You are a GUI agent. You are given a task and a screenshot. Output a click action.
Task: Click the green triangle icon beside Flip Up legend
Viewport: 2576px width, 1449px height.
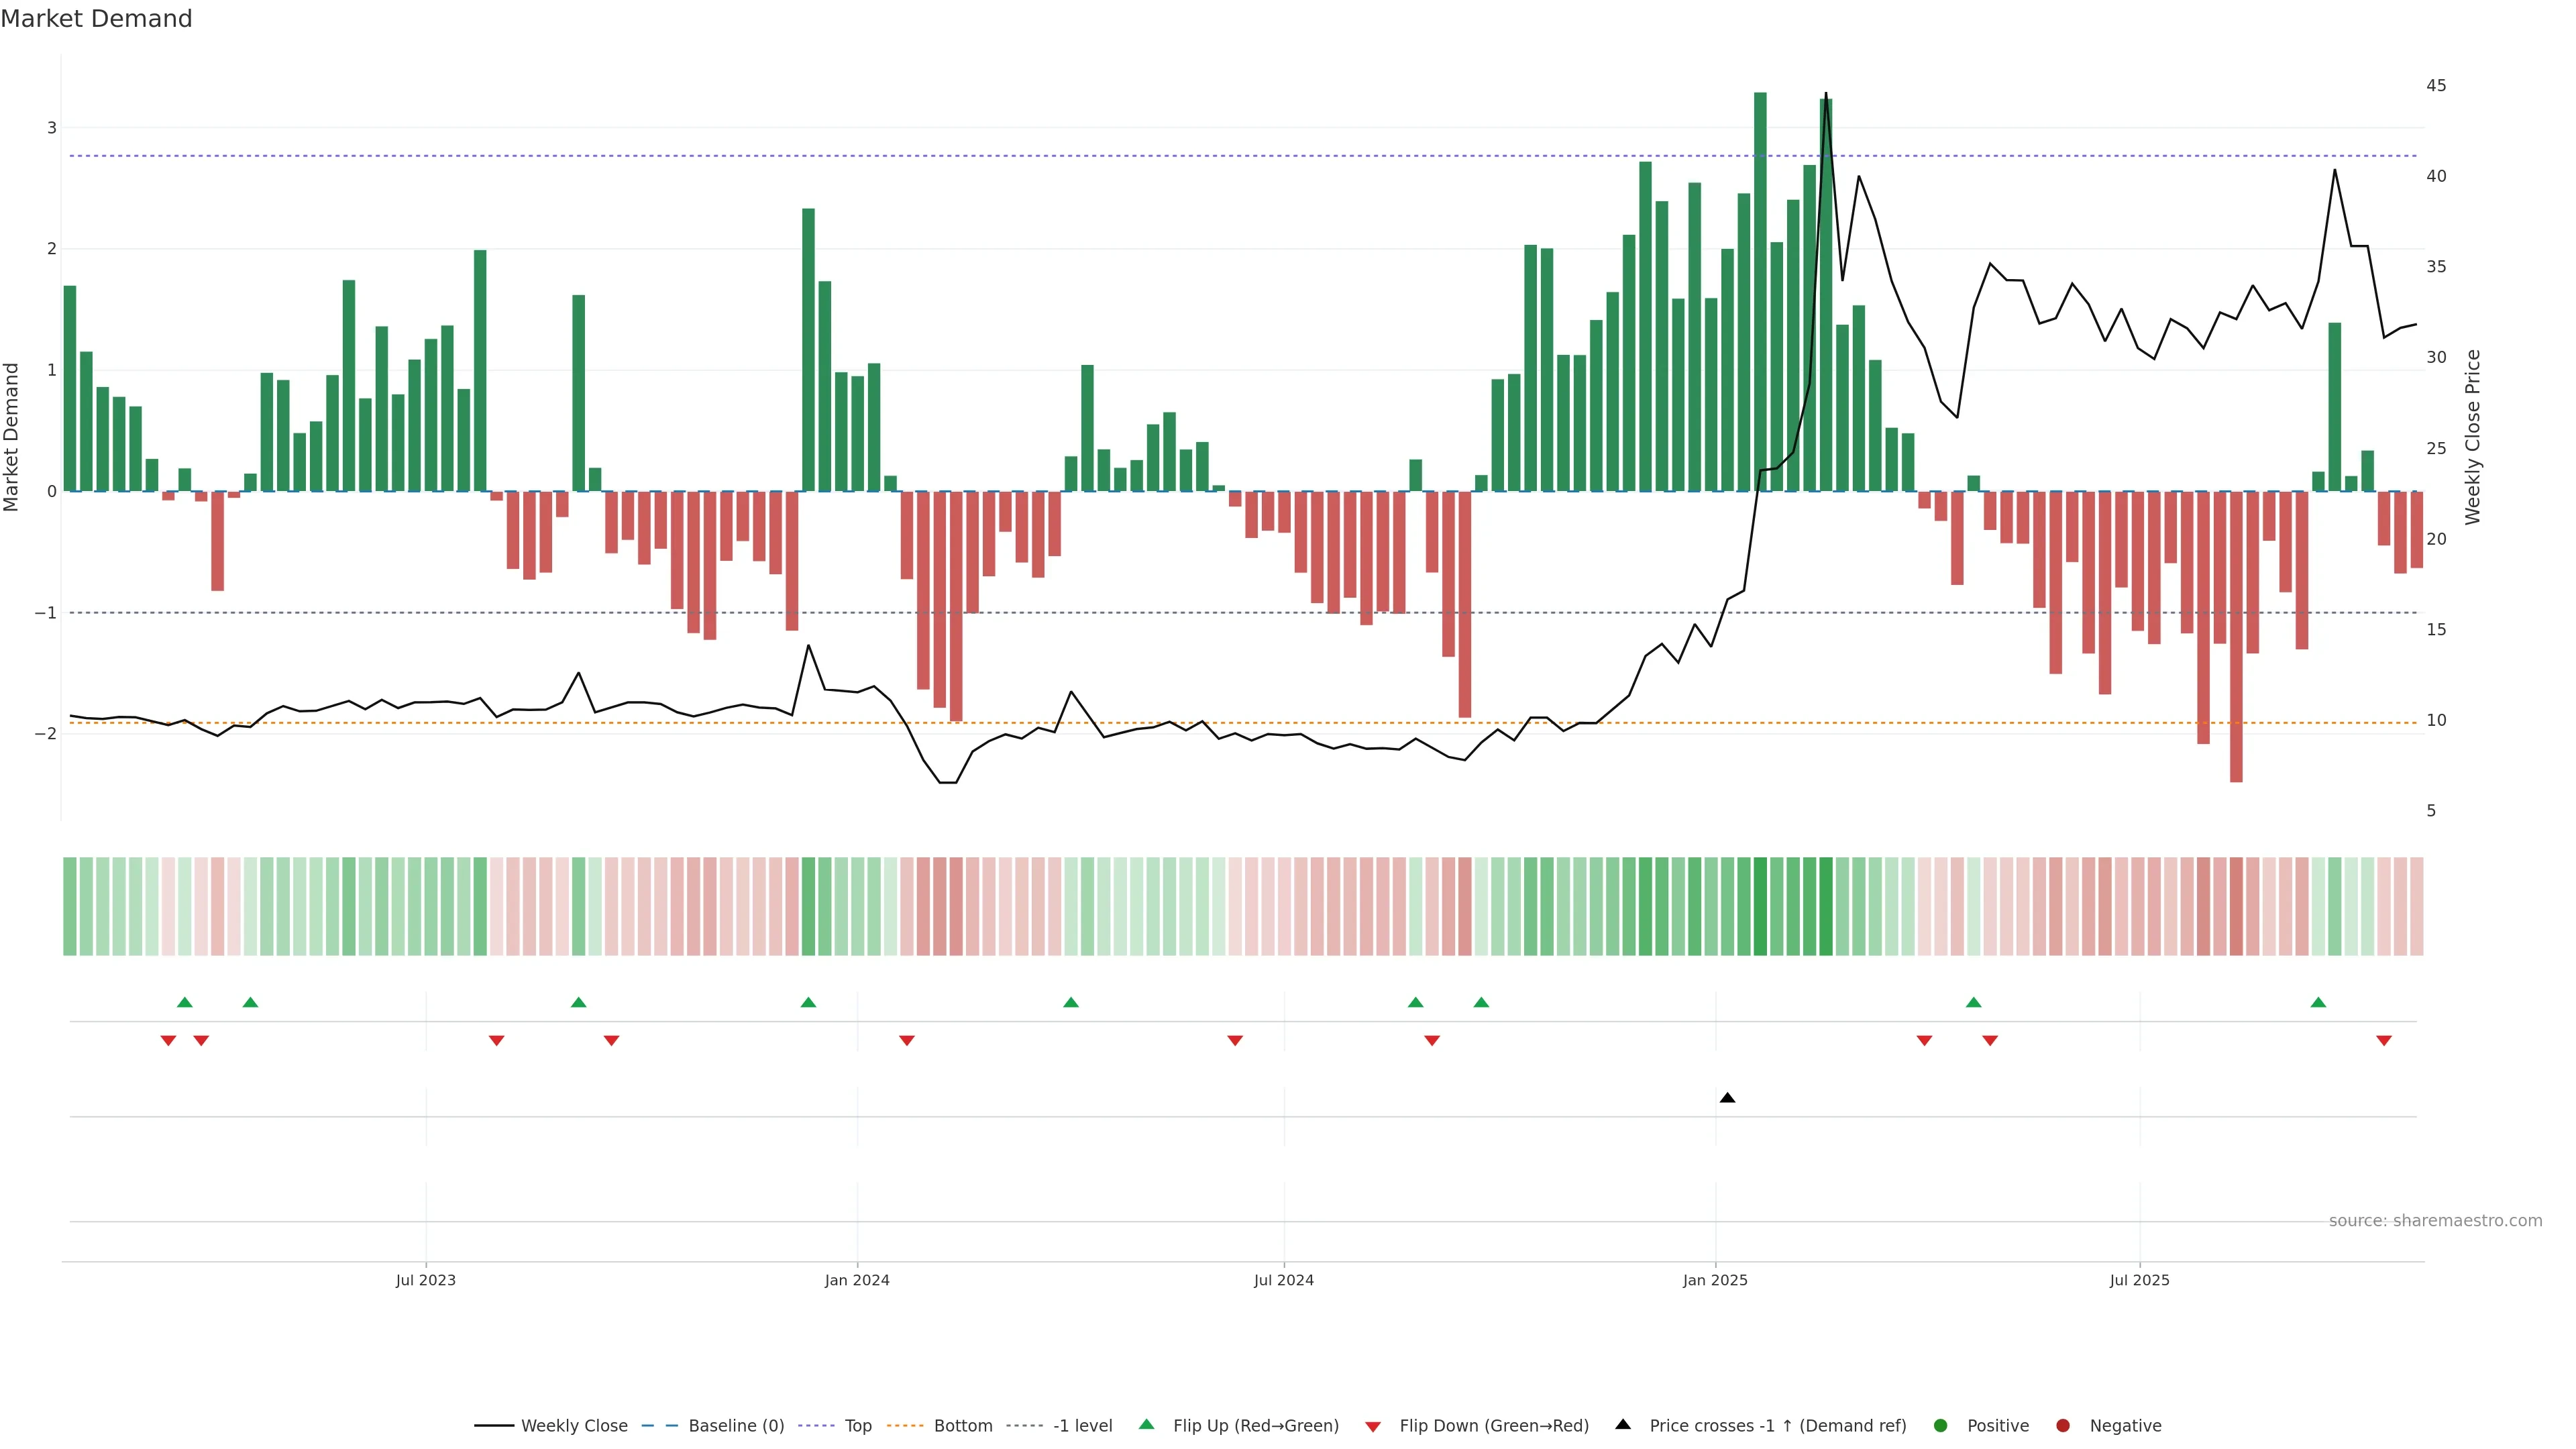pyautogui.click(x=1146, y=1424)
